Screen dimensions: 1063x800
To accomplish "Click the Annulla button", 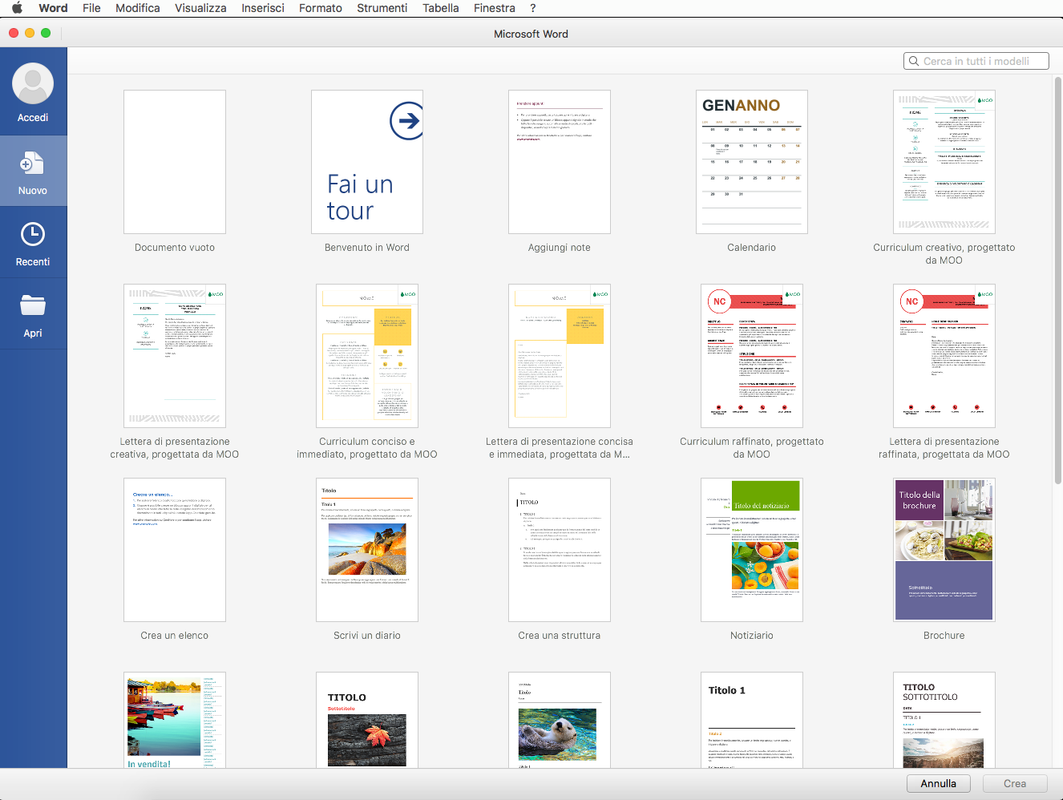I will (x=938, y=783).
